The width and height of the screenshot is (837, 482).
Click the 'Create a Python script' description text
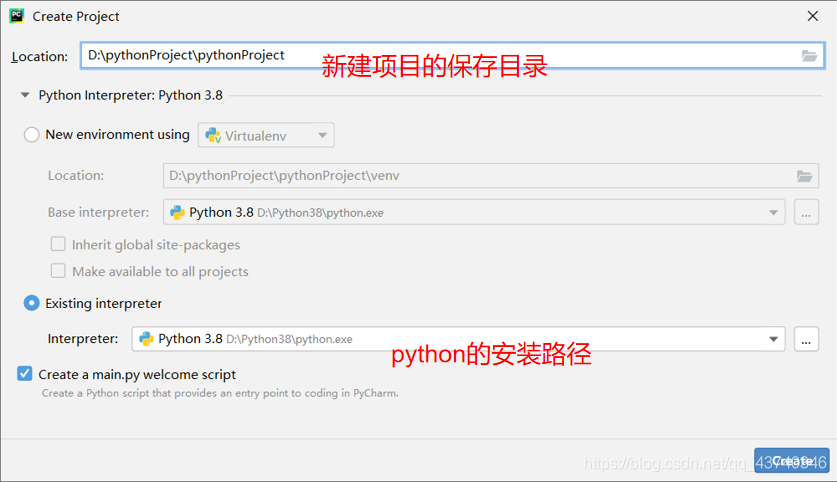pos(220,393)
